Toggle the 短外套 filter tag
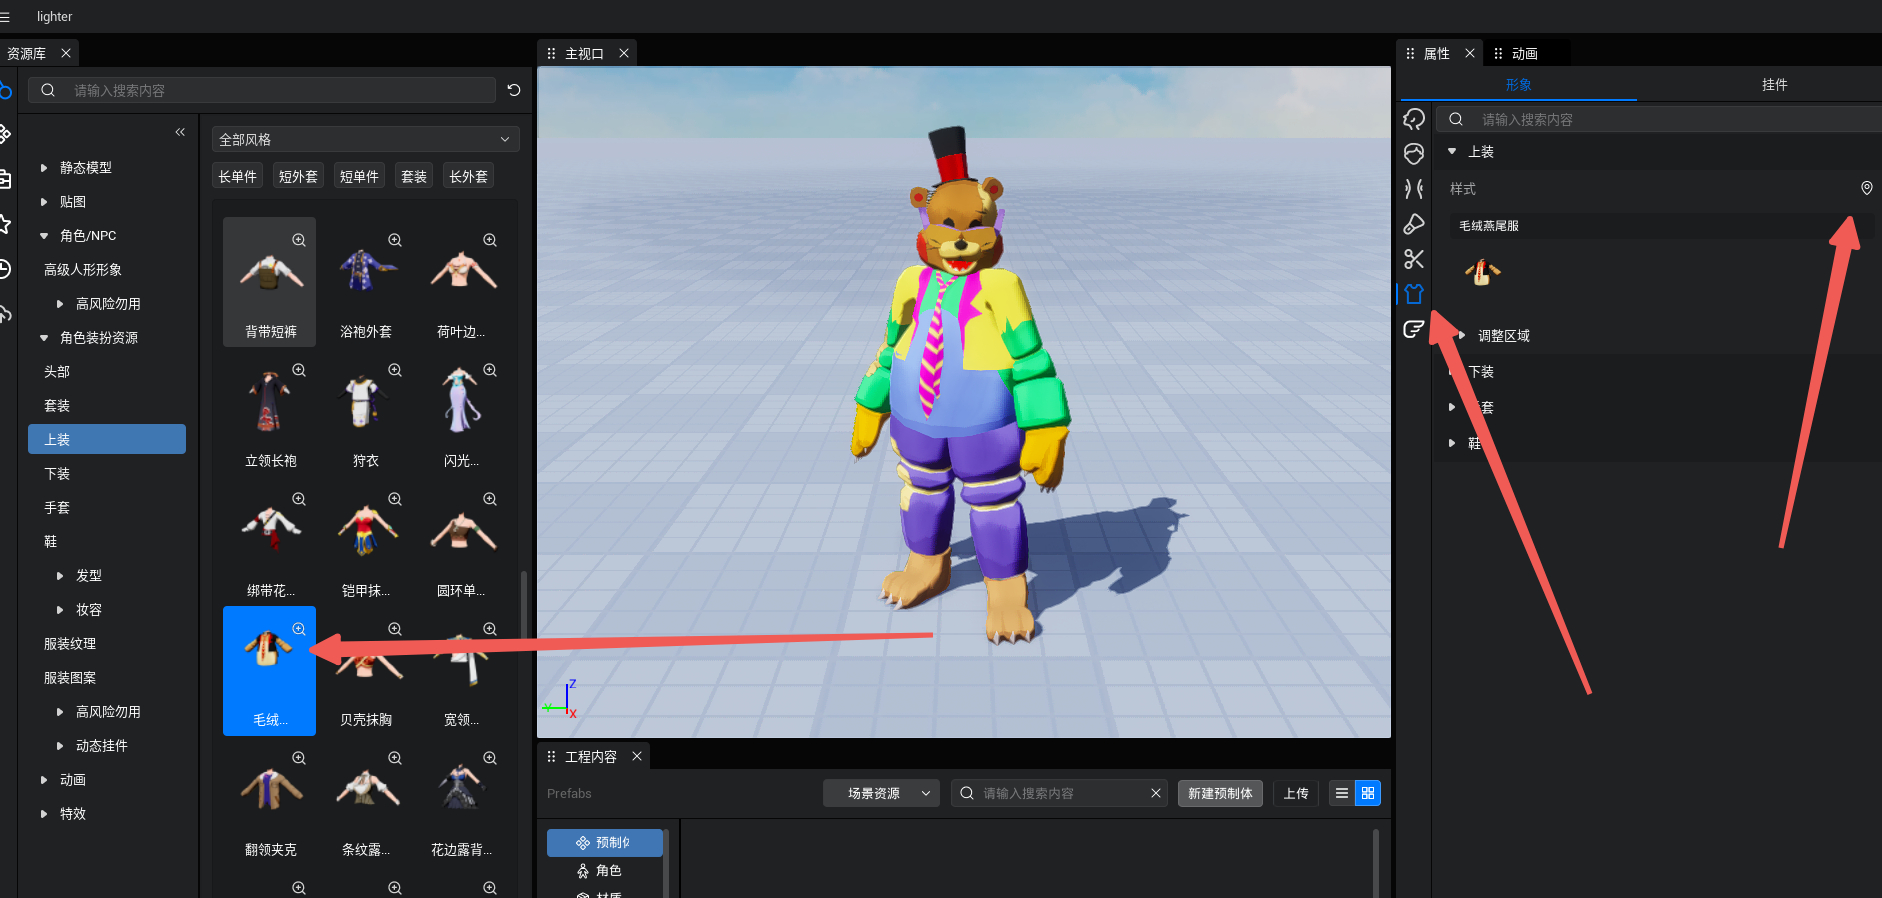The height and width of the screenshot is (898, 1882). (298, 176)
